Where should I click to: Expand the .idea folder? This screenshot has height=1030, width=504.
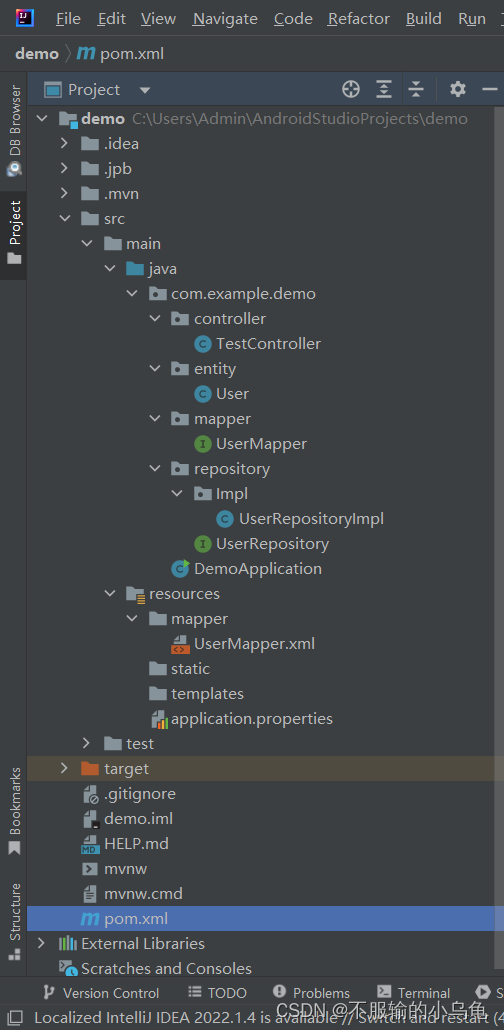tap(64, 143)
